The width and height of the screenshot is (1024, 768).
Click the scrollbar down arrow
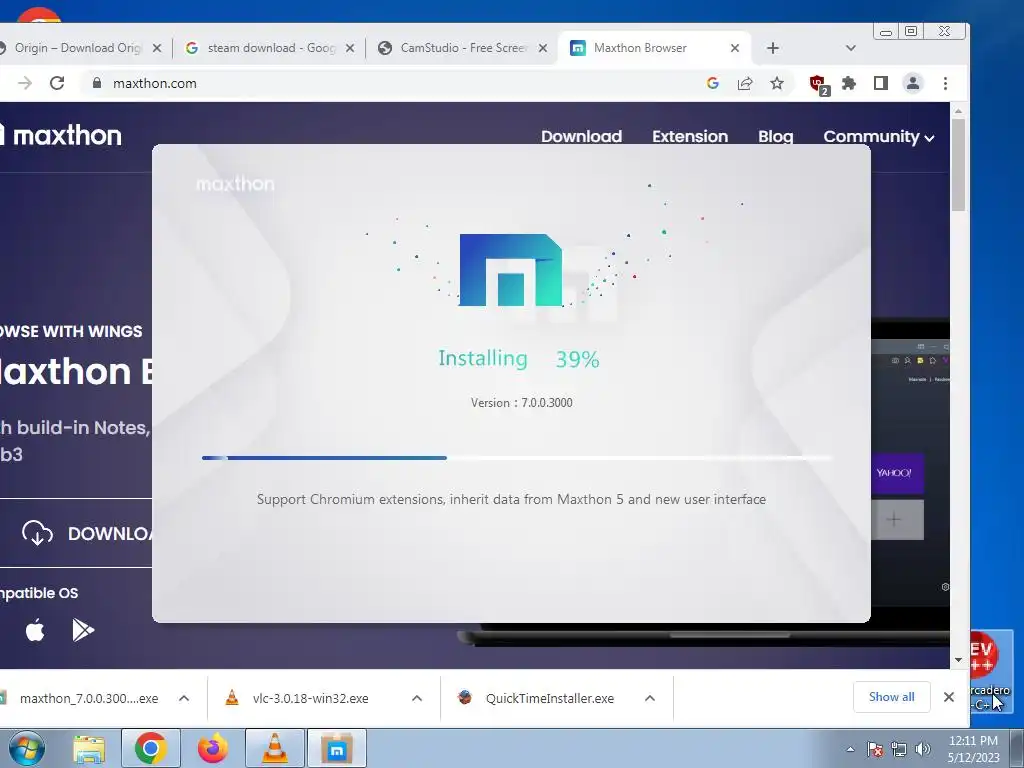958,660
